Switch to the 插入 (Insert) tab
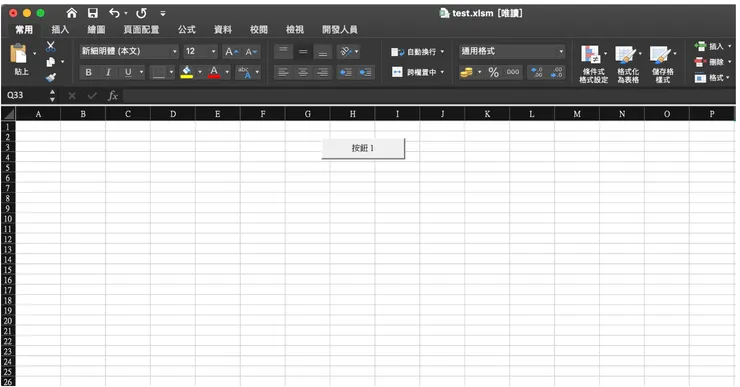 (60, 30)
